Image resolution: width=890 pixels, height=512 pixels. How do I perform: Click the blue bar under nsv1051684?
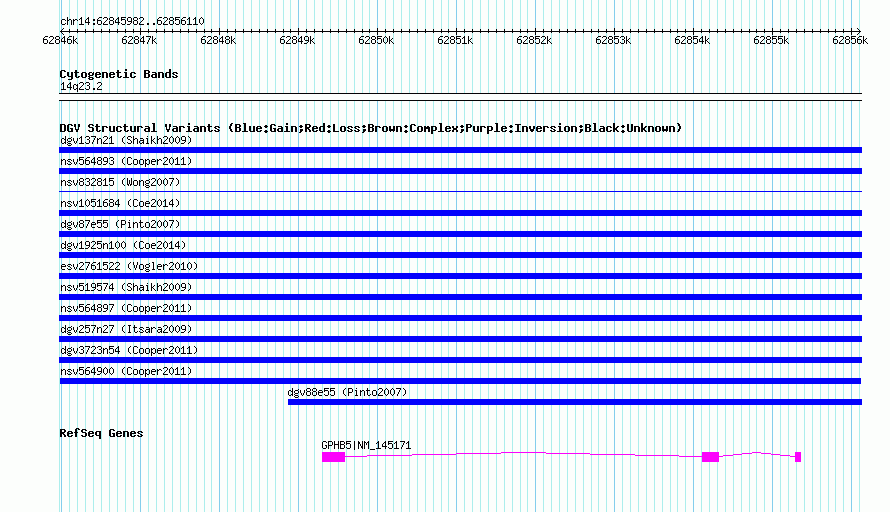[460, 213]
